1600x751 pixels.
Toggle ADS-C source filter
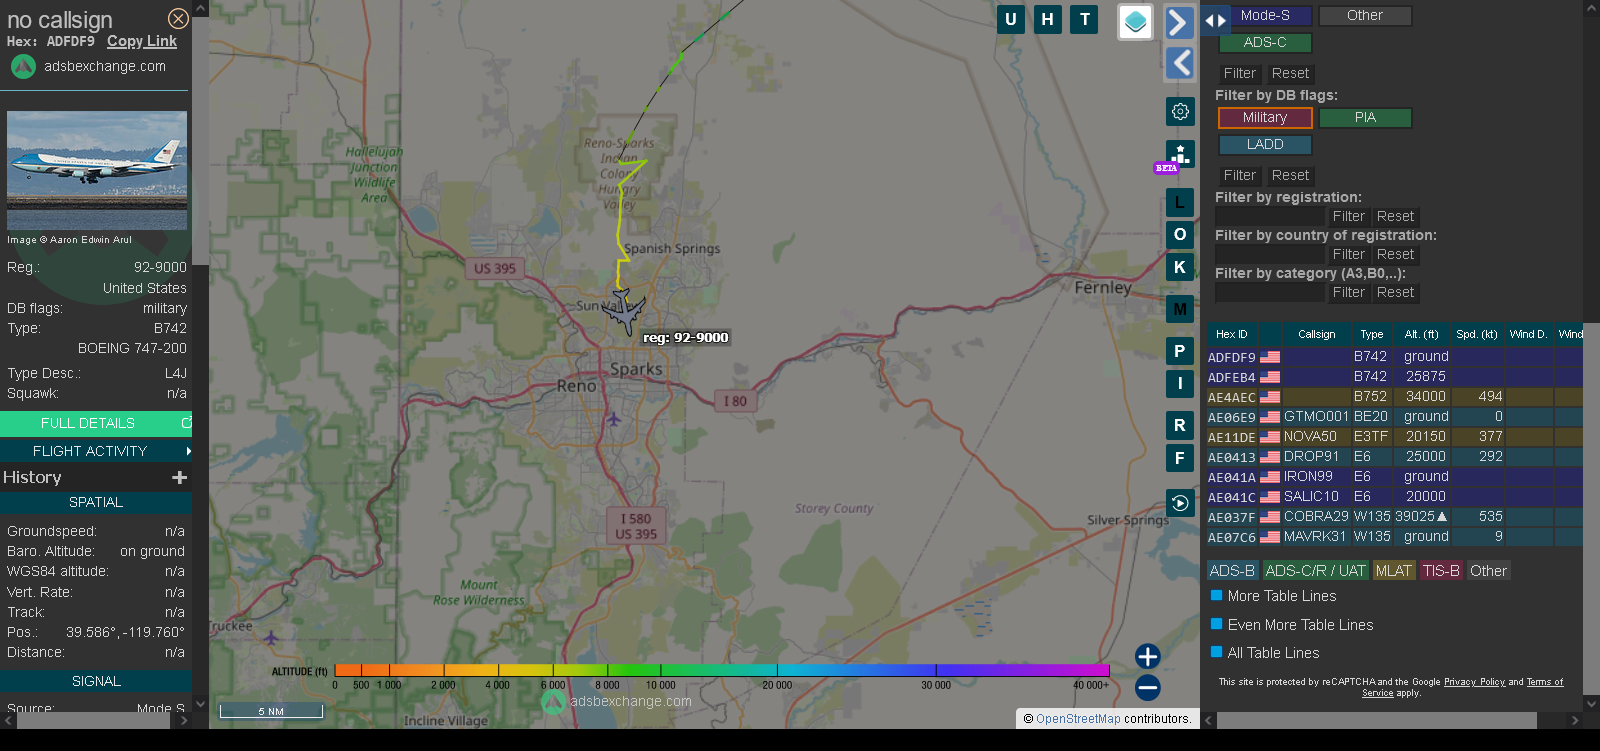(1265, 43)
